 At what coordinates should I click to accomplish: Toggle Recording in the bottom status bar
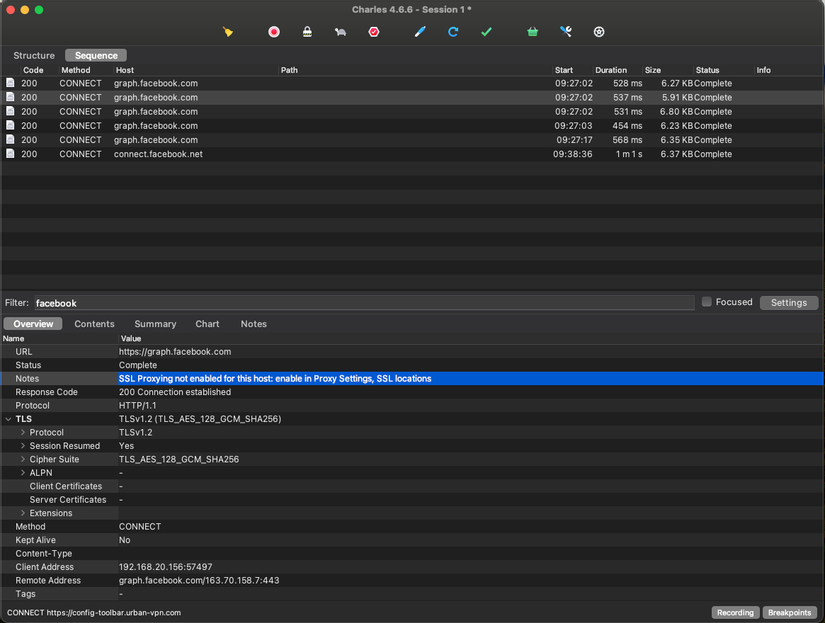[735, 612]
